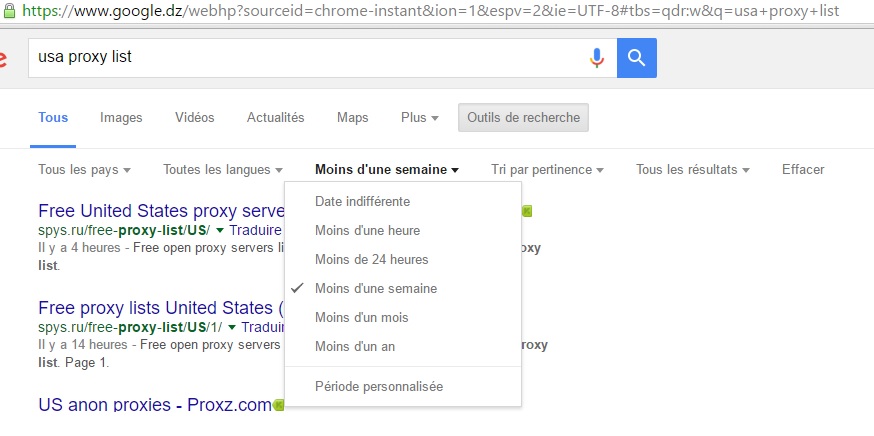
Task: Click into the "usa proxy list" search field
Action: [300, 57]
